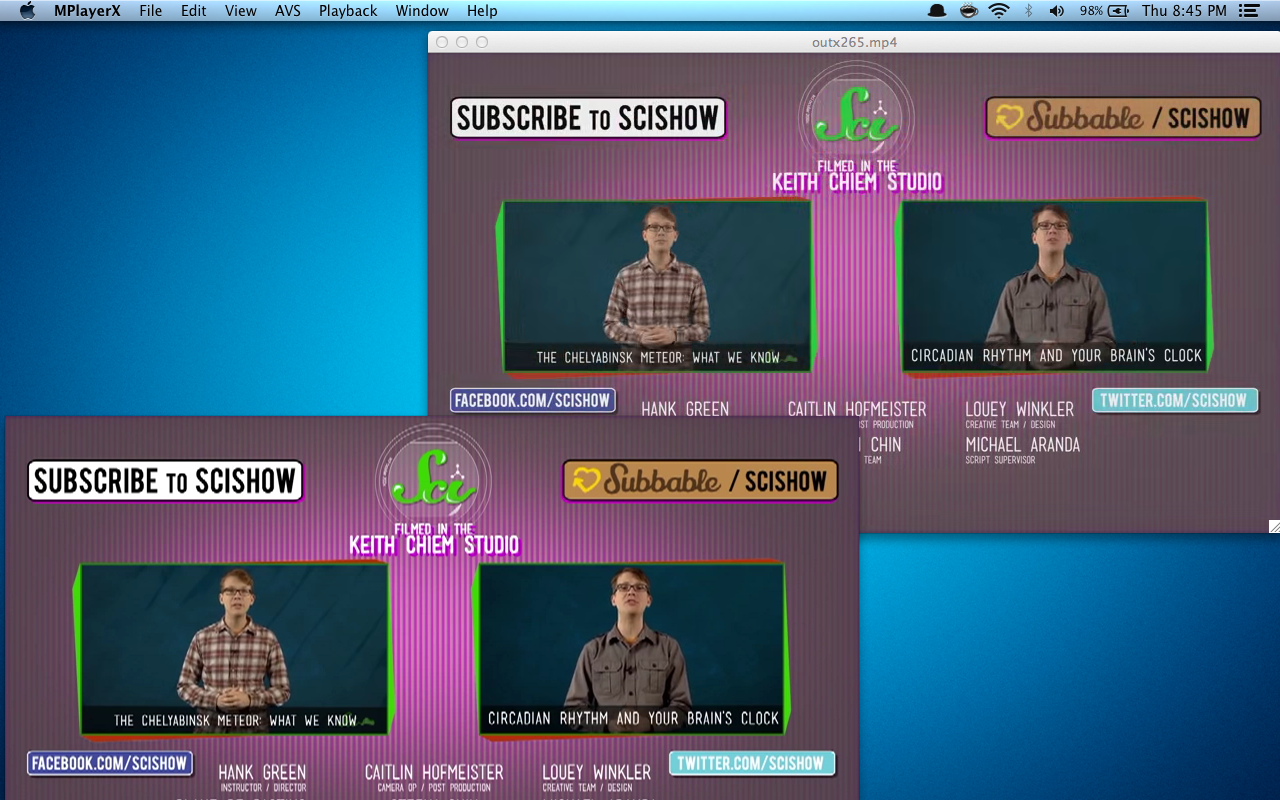Viewport: 1280px width, 800px height.
Task: Open the Playback menu
Action: (x=348, y=11)
